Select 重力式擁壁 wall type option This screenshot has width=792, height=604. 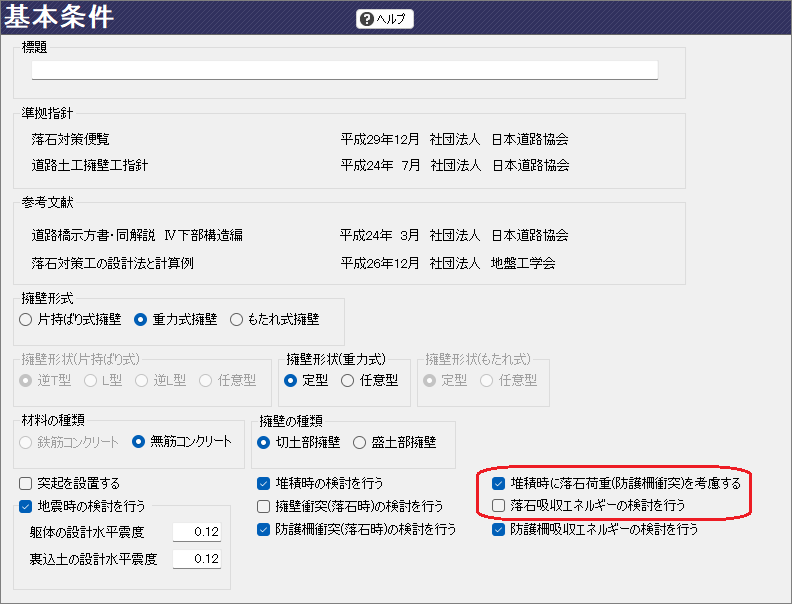point(141,320)
